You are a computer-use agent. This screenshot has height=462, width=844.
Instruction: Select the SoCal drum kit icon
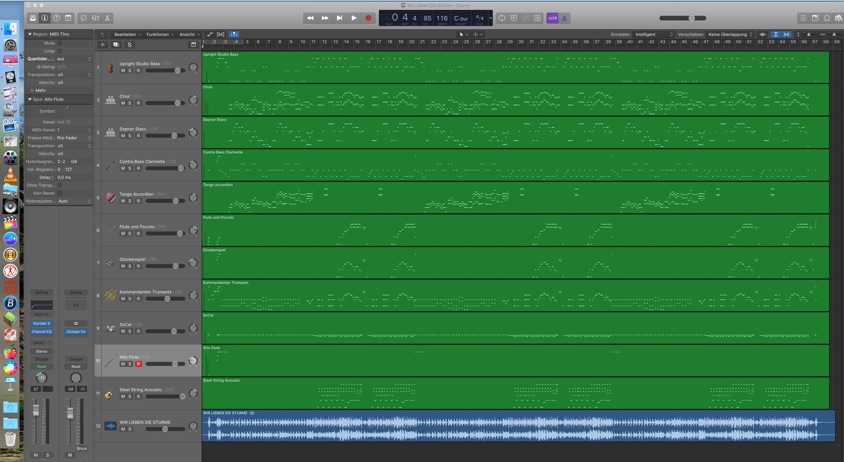coord(110,328)
